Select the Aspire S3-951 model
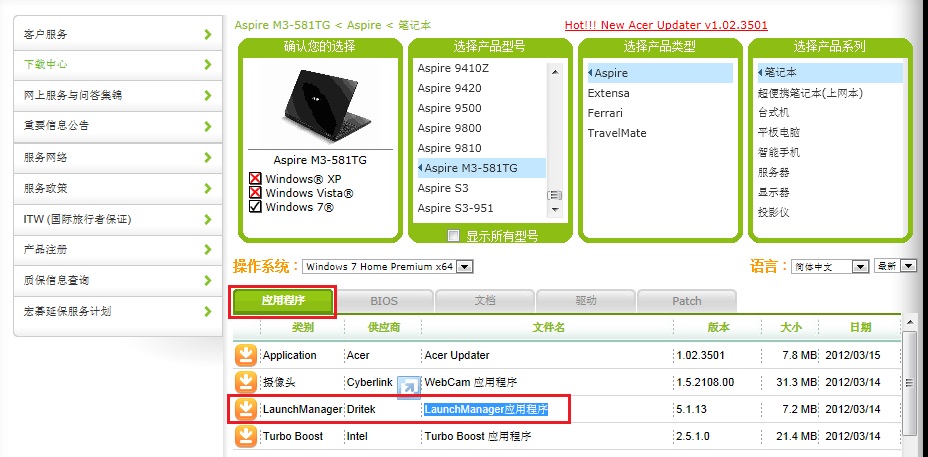The height and width of the screenshot is (457, 928). point(455,208)
